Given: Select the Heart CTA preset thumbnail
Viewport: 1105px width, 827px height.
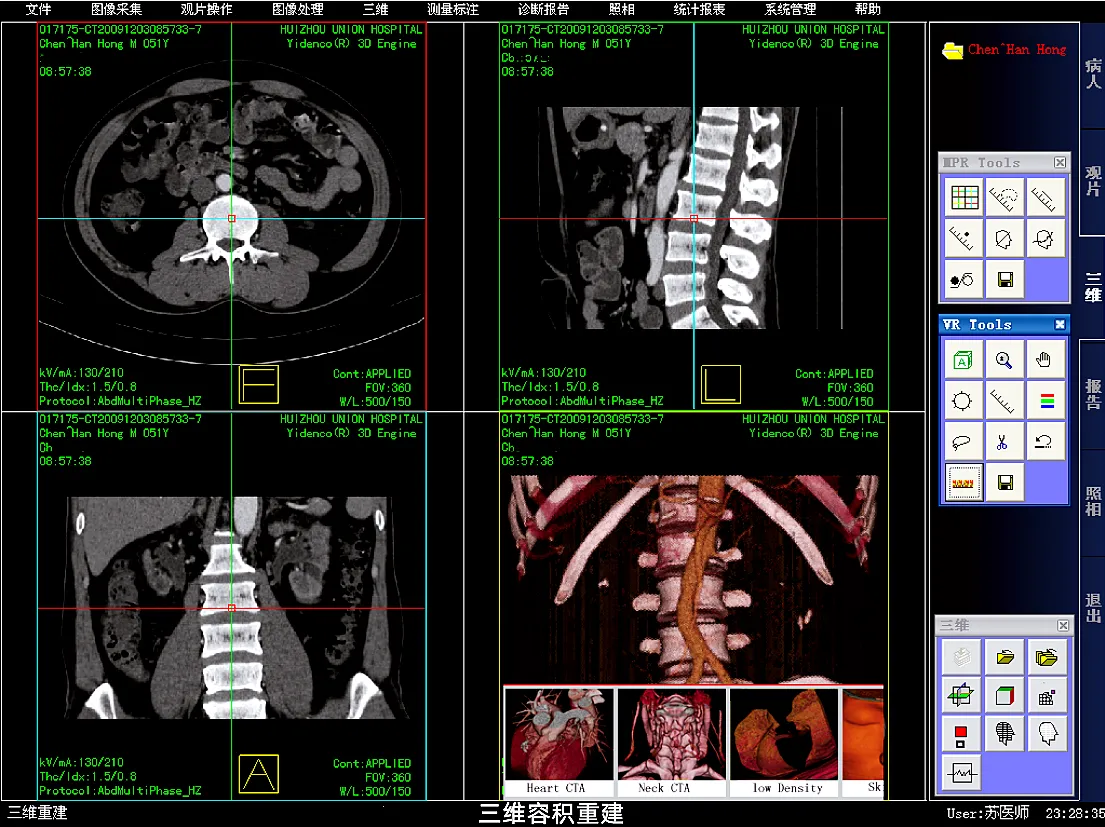Looking at the screenshot, I should (559, 742).
